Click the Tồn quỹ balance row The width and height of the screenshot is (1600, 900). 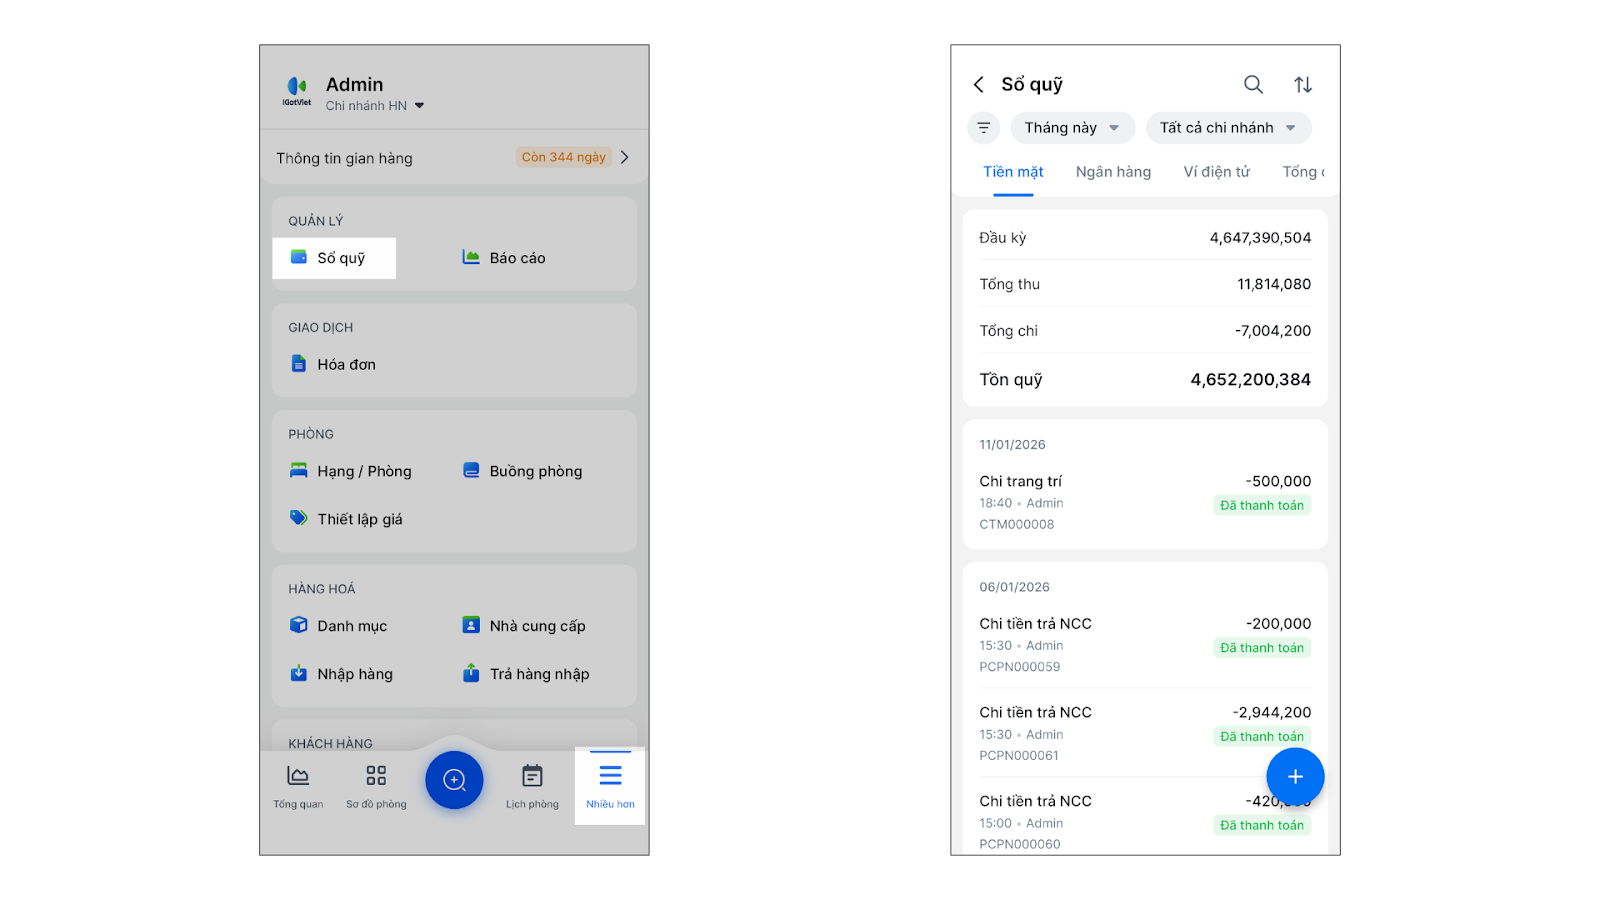pos(1145,380)
